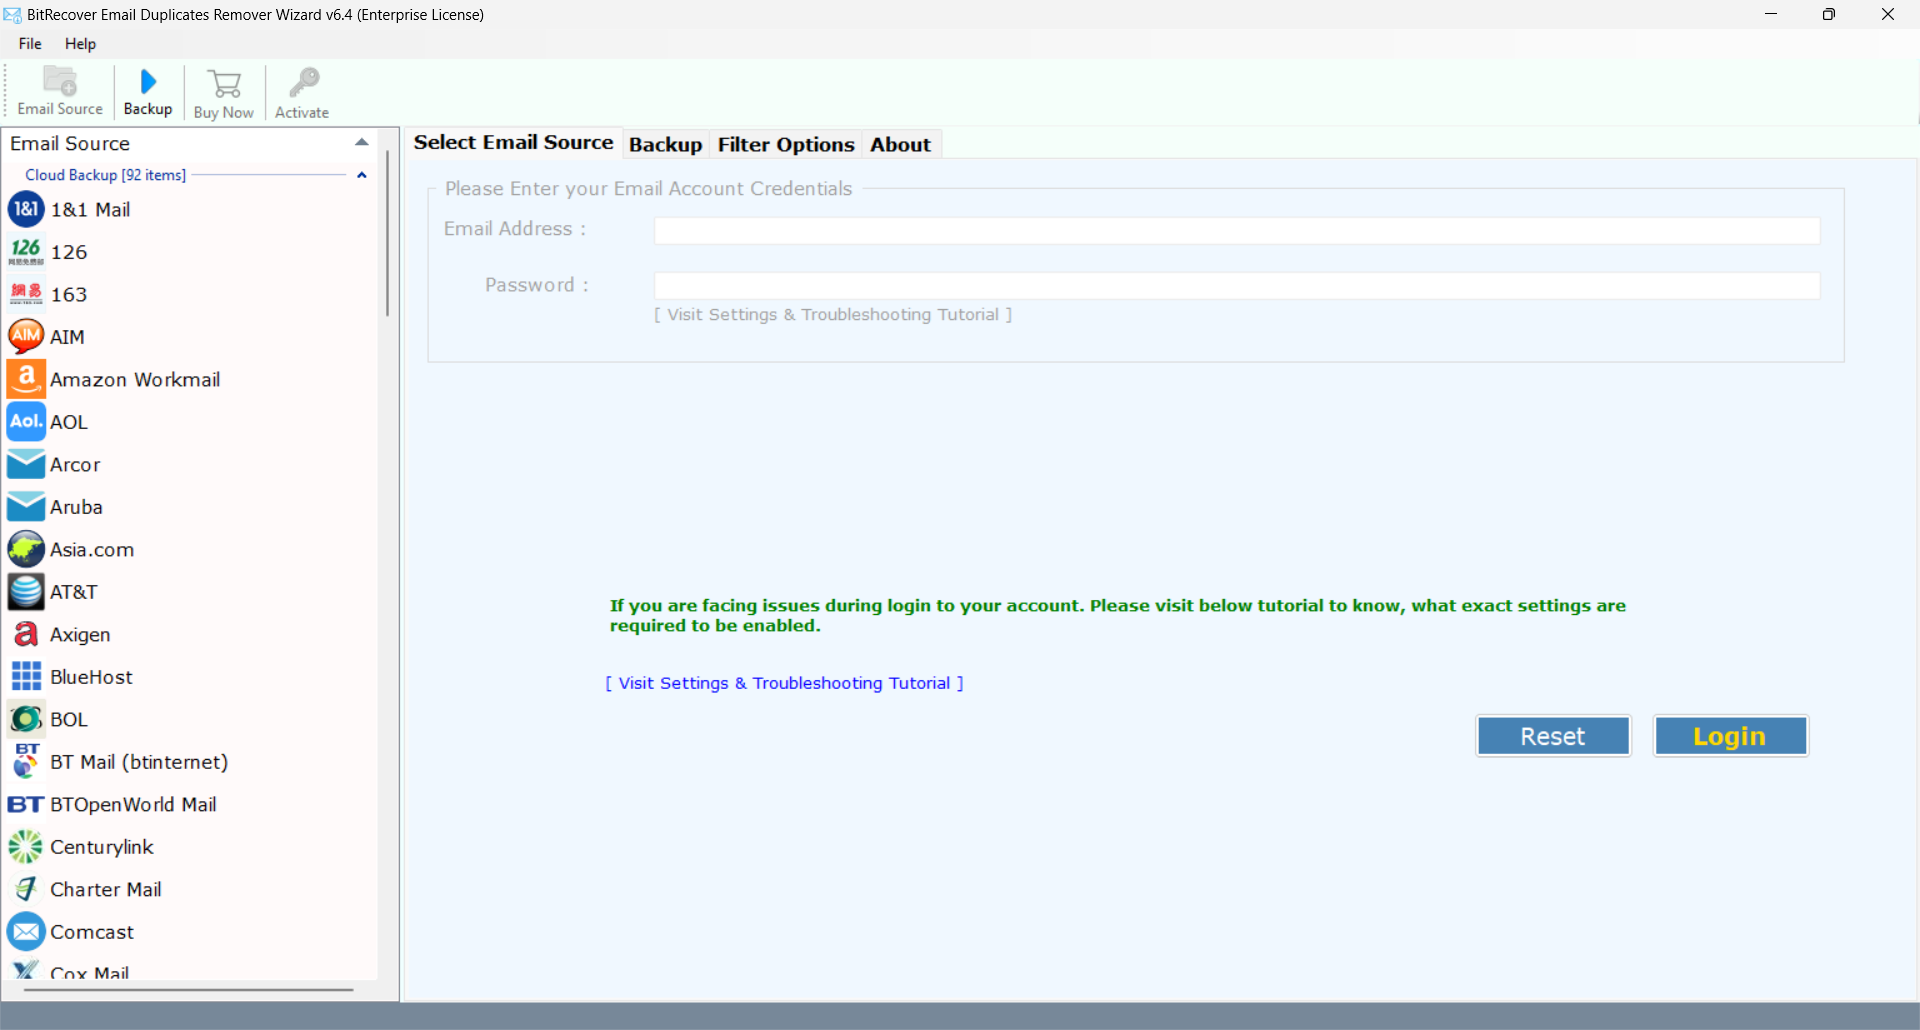Open the About tab
This screenshot has height=1030, width=1920.
point(900,145)
